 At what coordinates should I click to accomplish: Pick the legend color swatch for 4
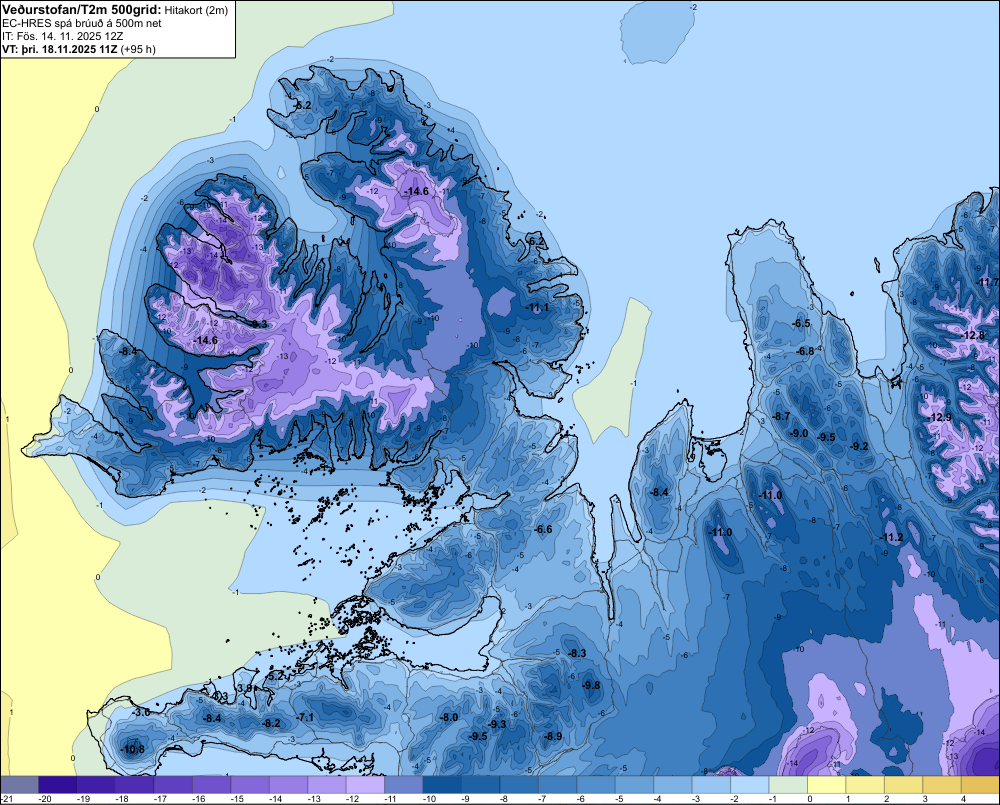click(x=980, y=785)
